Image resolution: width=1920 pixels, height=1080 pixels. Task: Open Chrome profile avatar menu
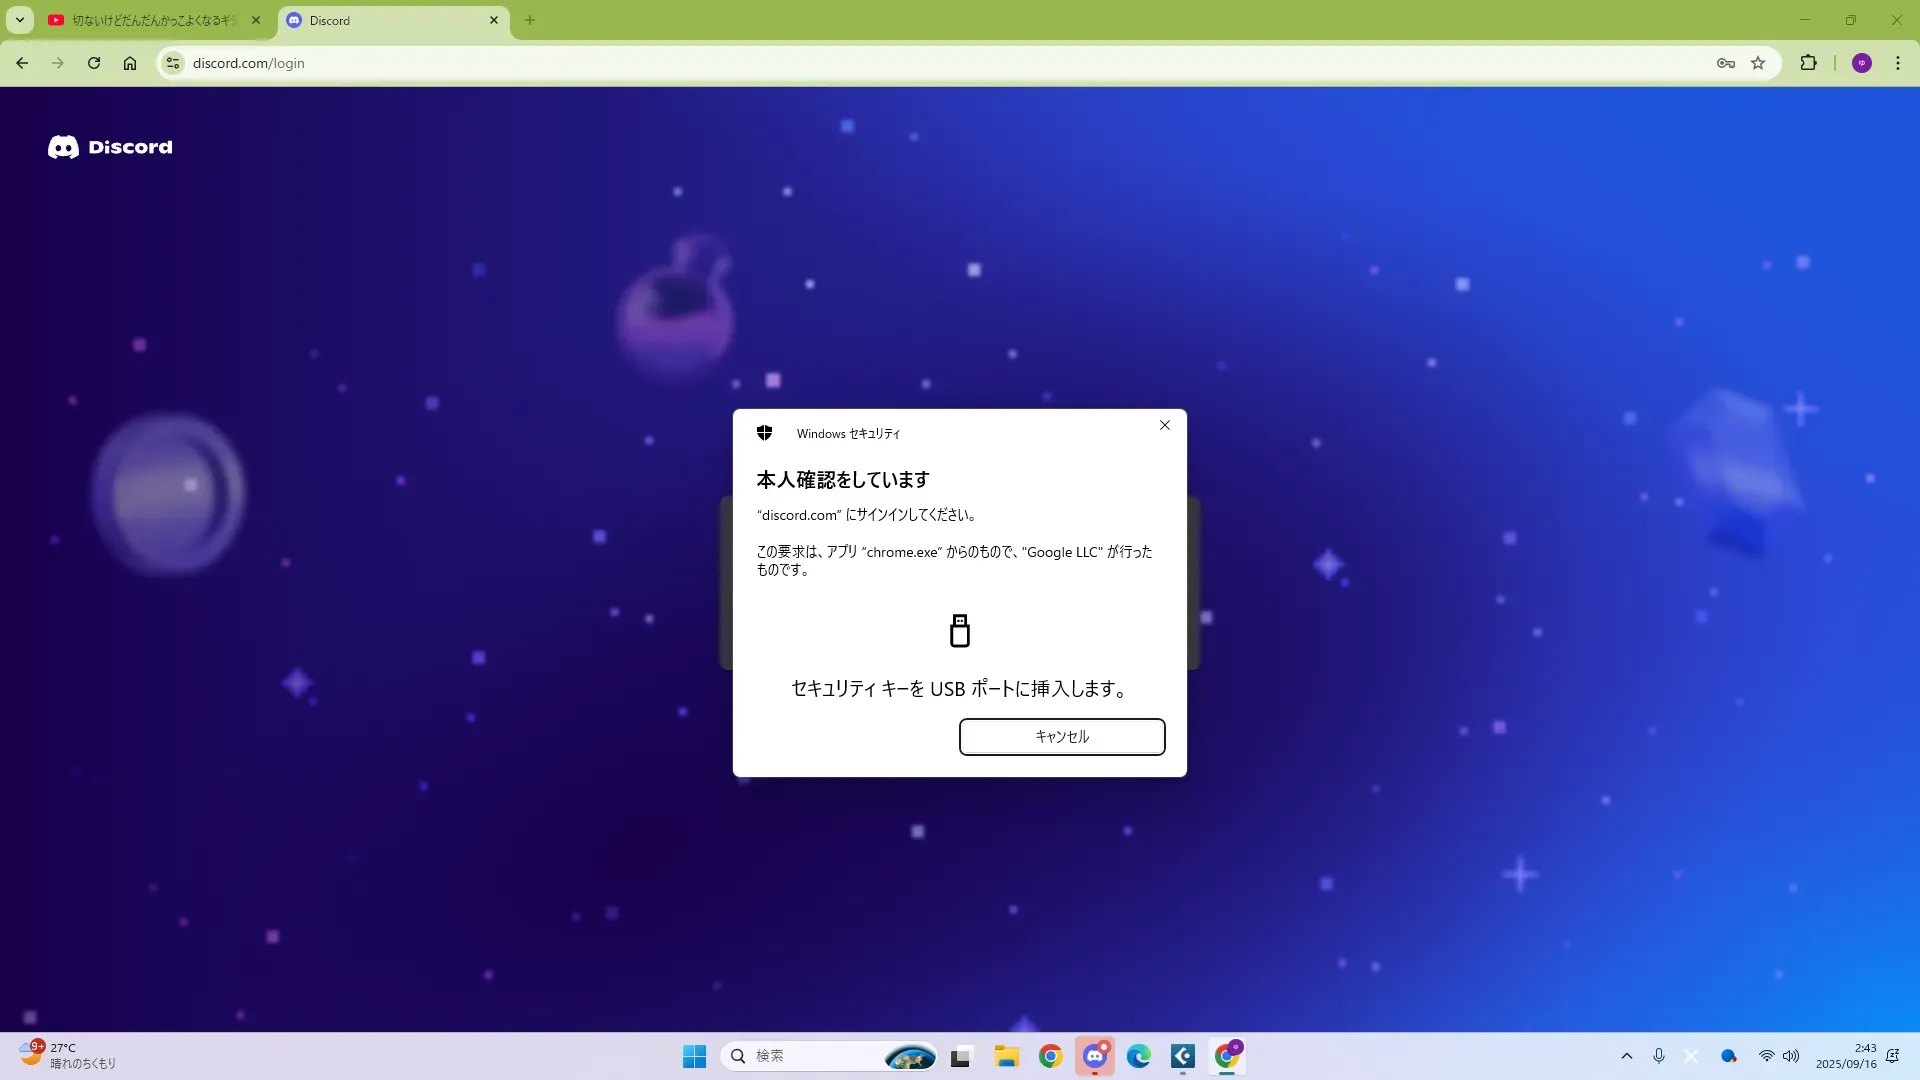pos(1862,63)
